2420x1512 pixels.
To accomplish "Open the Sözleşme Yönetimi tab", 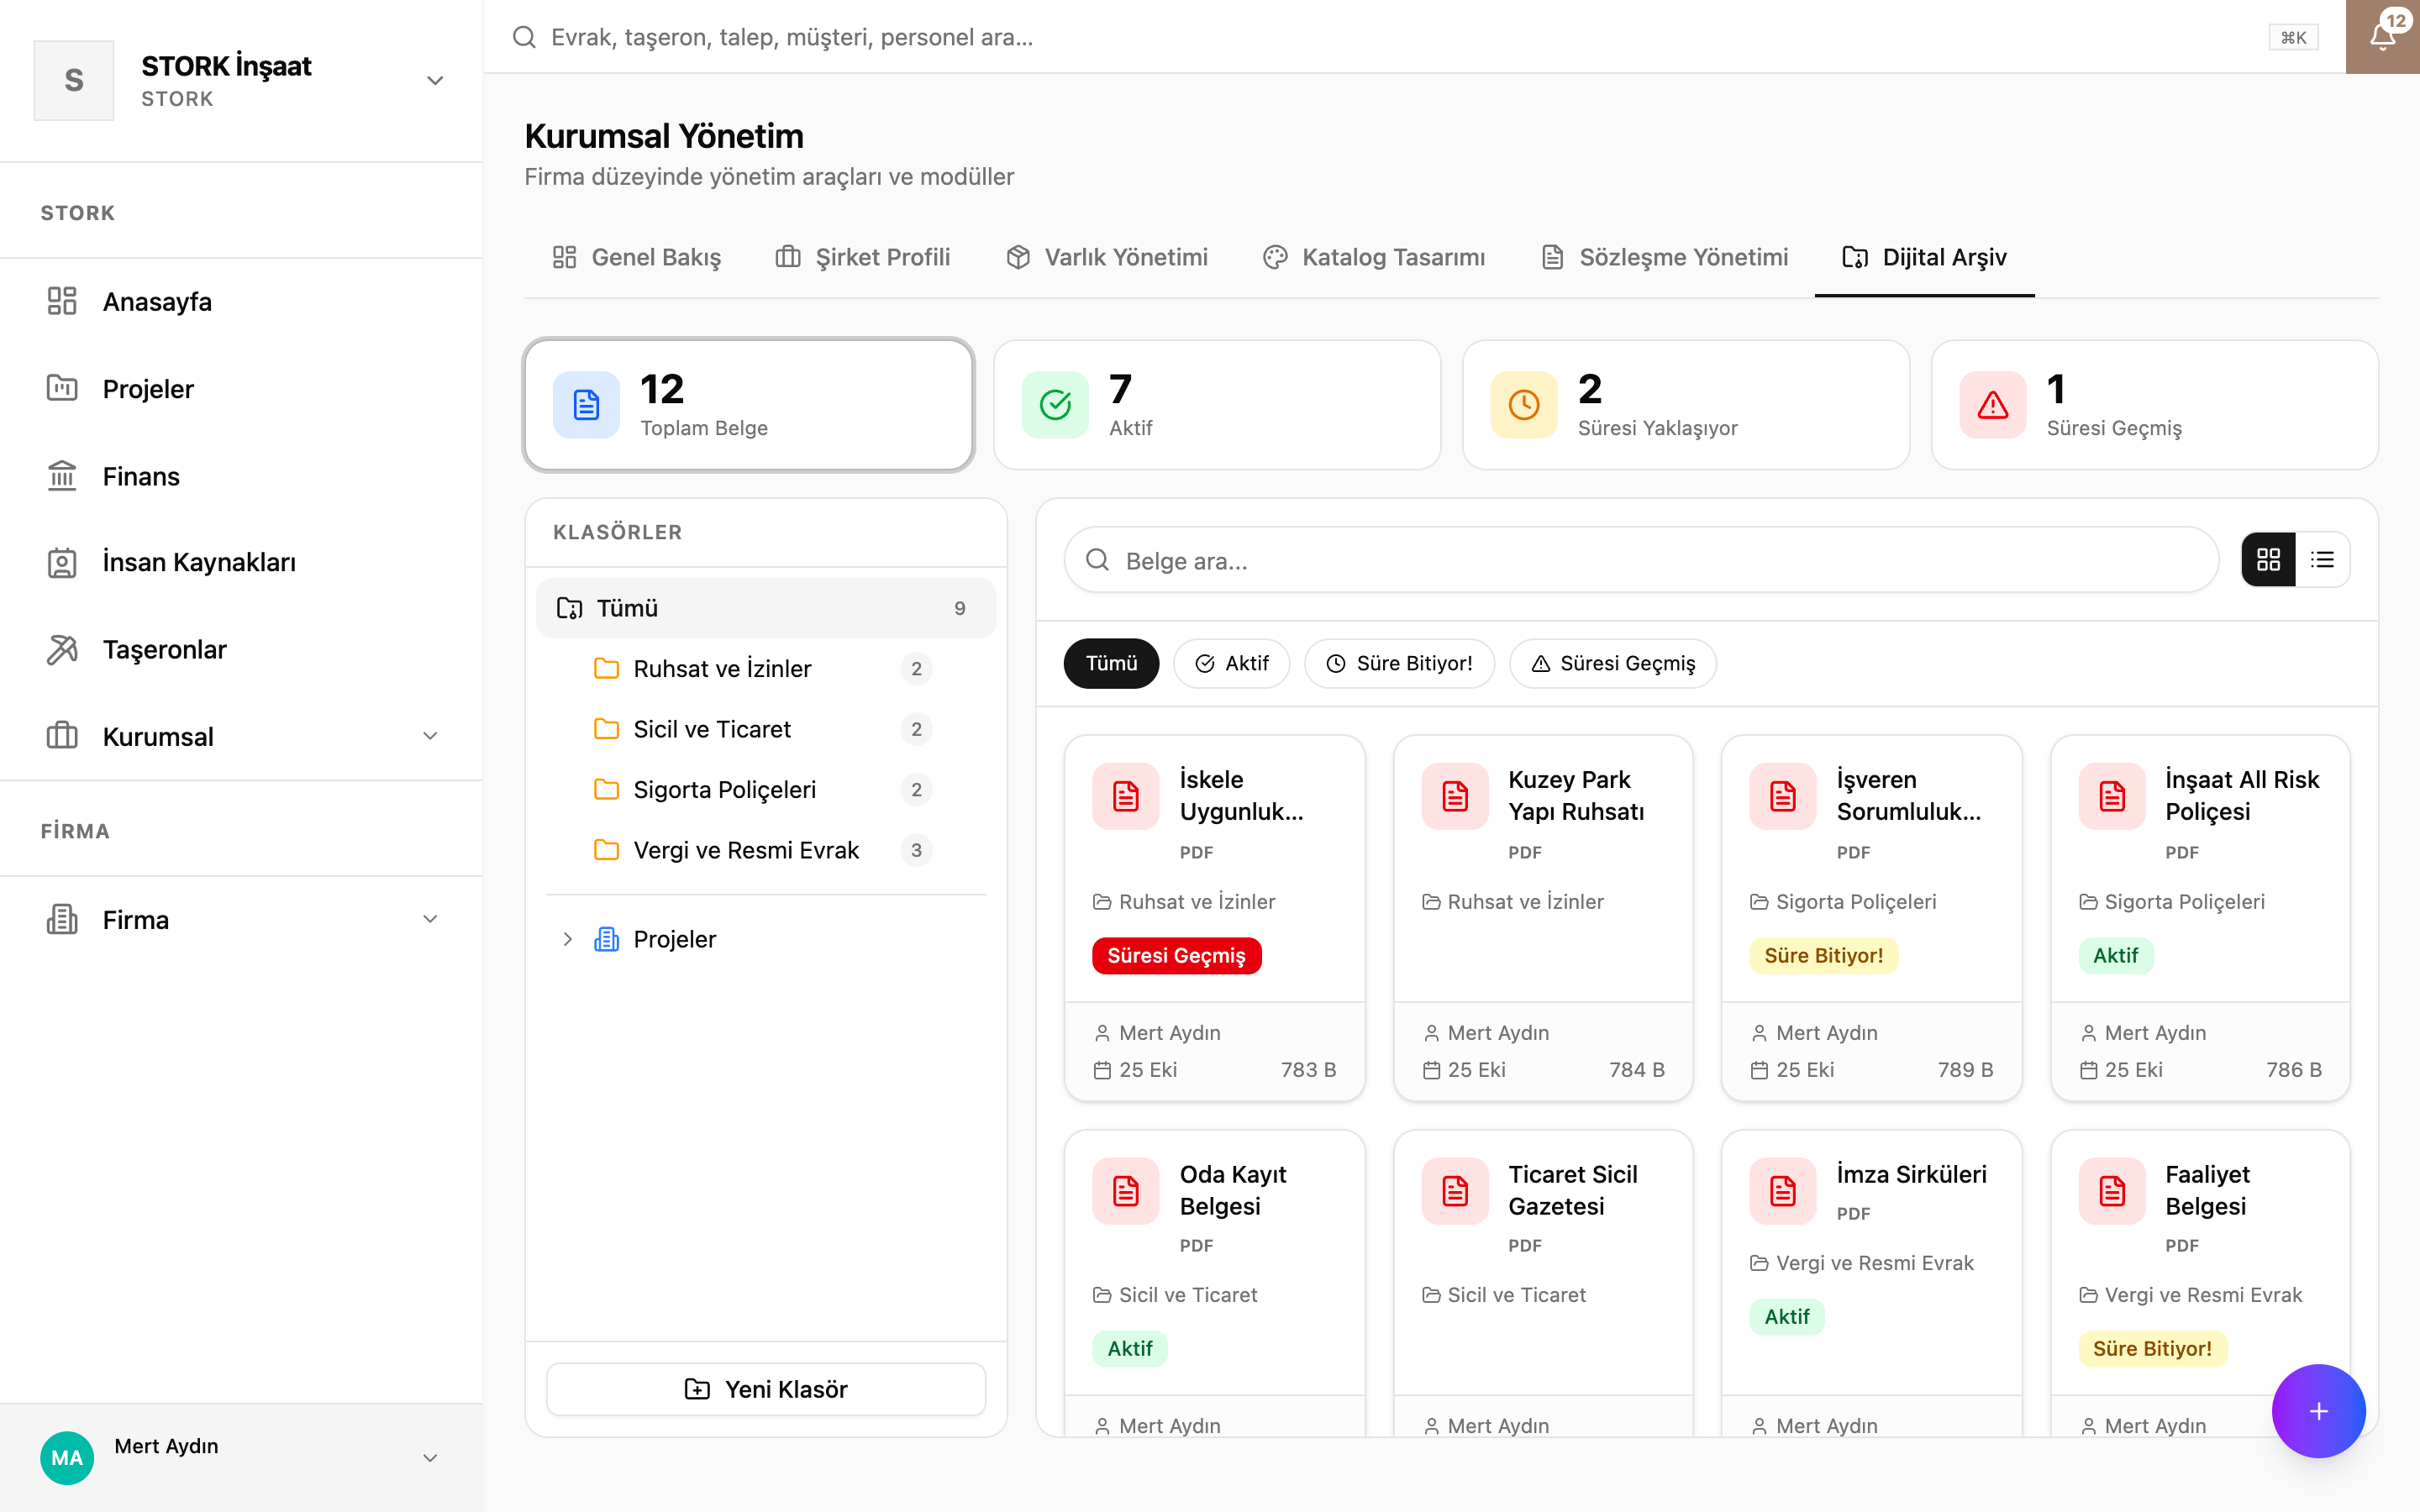I will click(1665, 257).
